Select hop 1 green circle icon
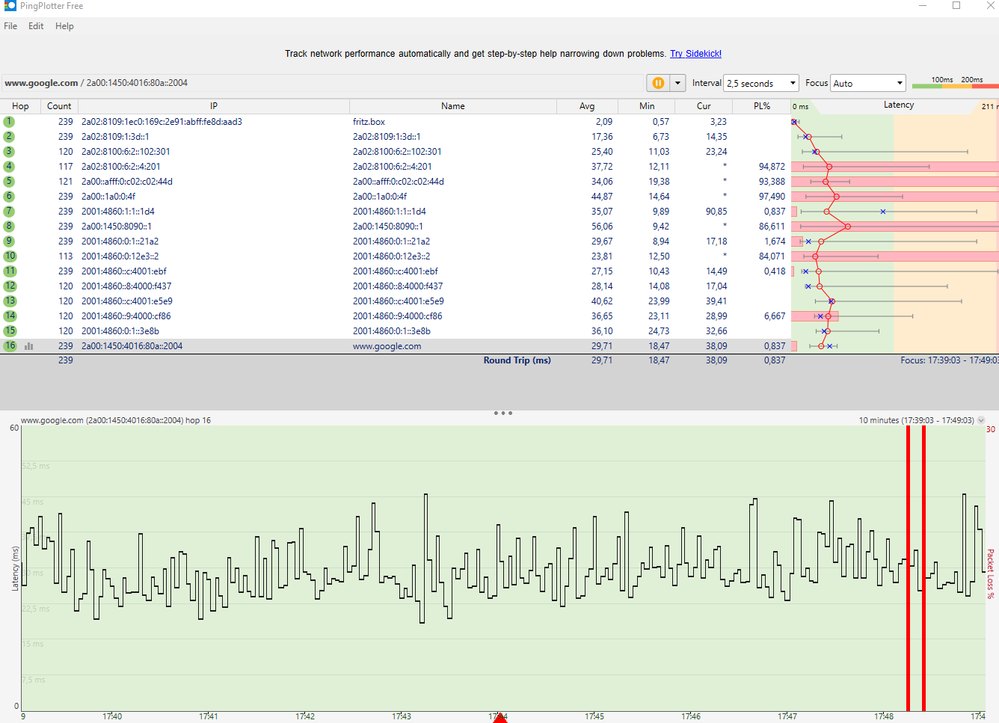 pyautogui.click(x=9, y=122)
